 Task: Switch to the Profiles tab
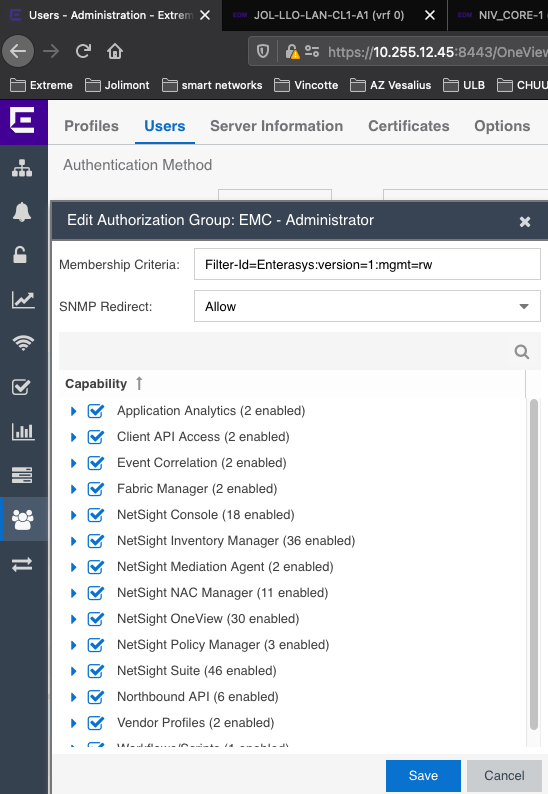(91, 126)
